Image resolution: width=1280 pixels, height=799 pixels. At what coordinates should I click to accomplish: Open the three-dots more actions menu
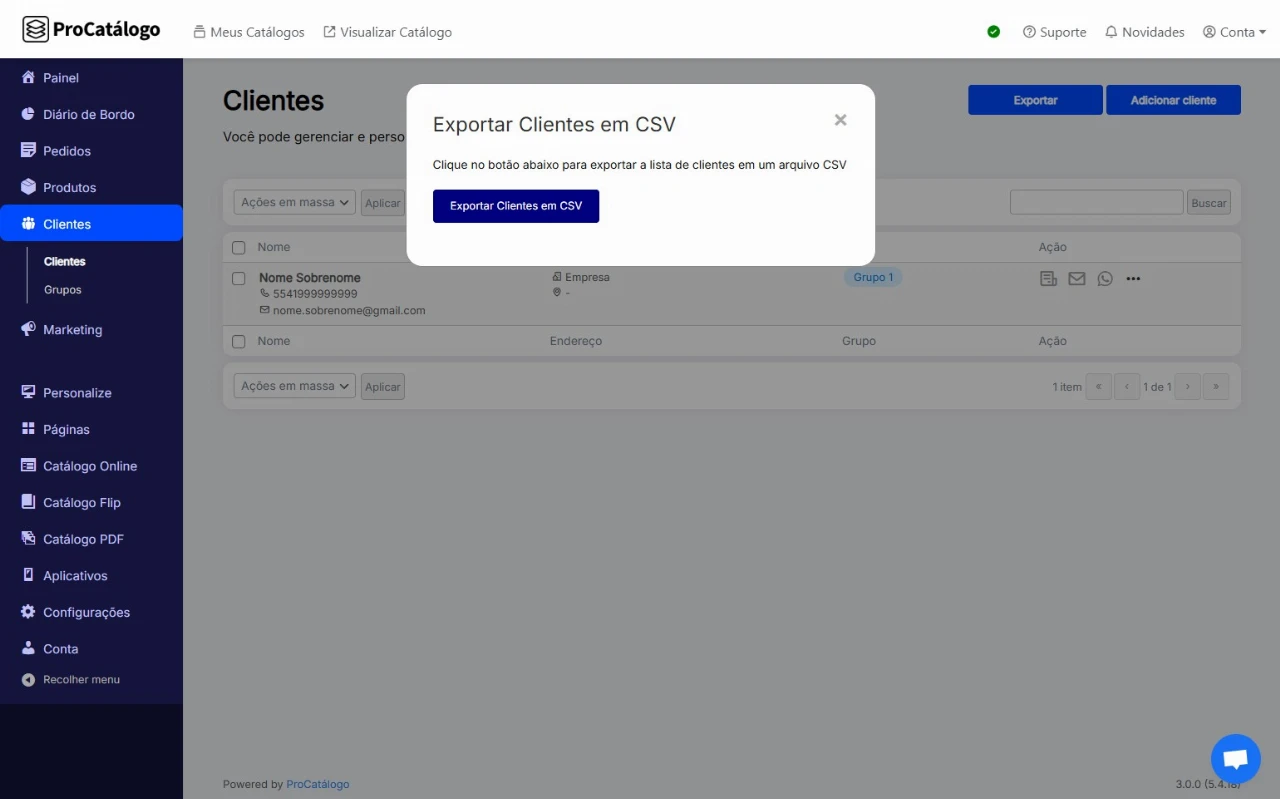(1133, 279)
